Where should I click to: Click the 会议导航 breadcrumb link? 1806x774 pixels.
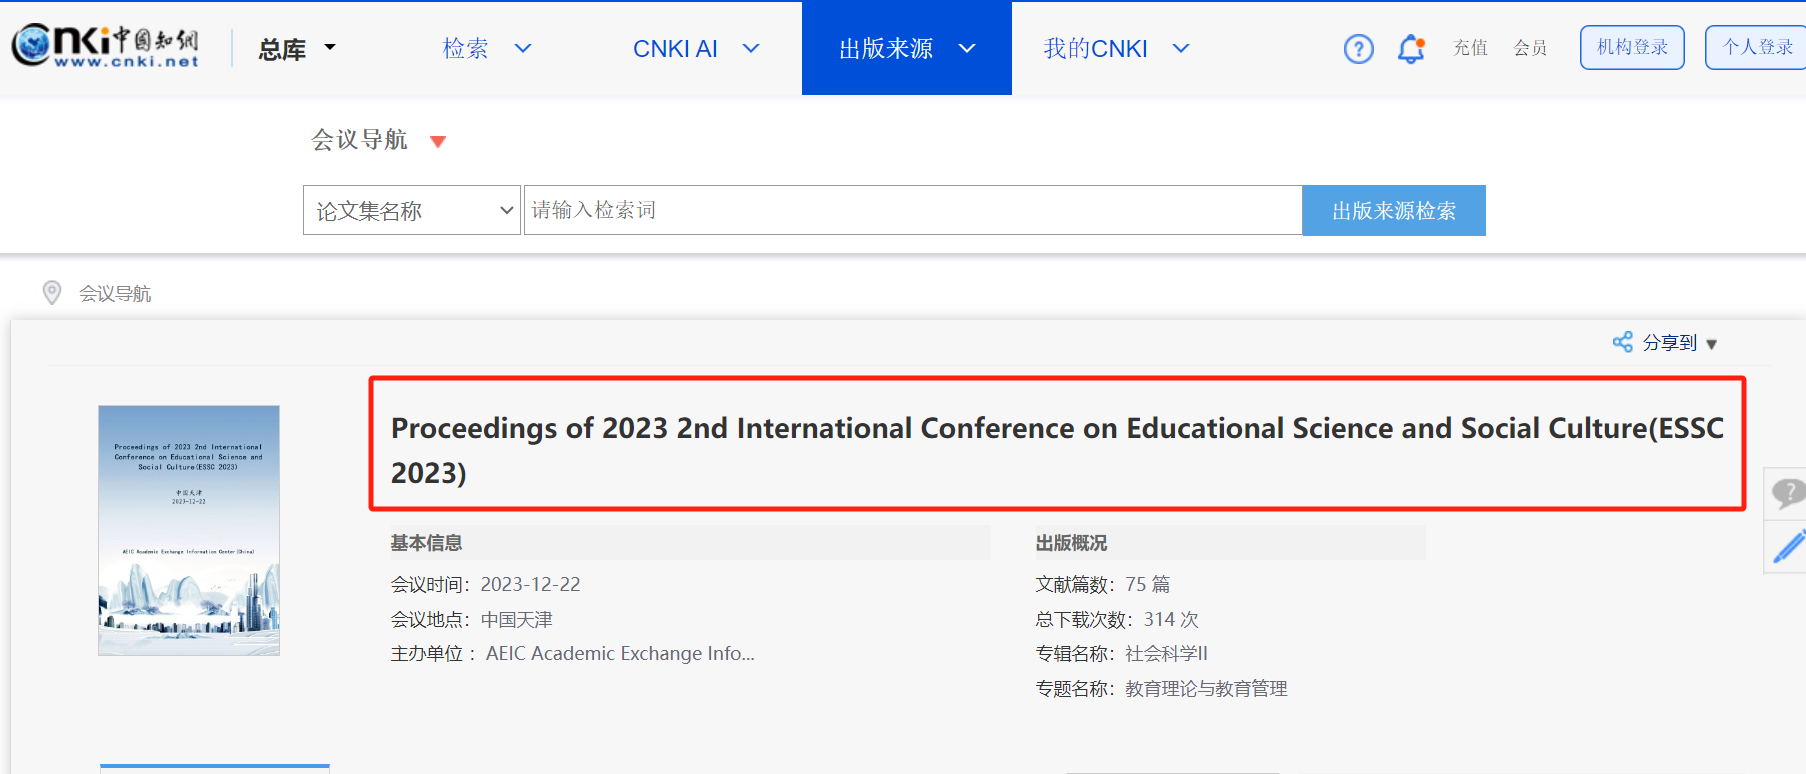115,293
